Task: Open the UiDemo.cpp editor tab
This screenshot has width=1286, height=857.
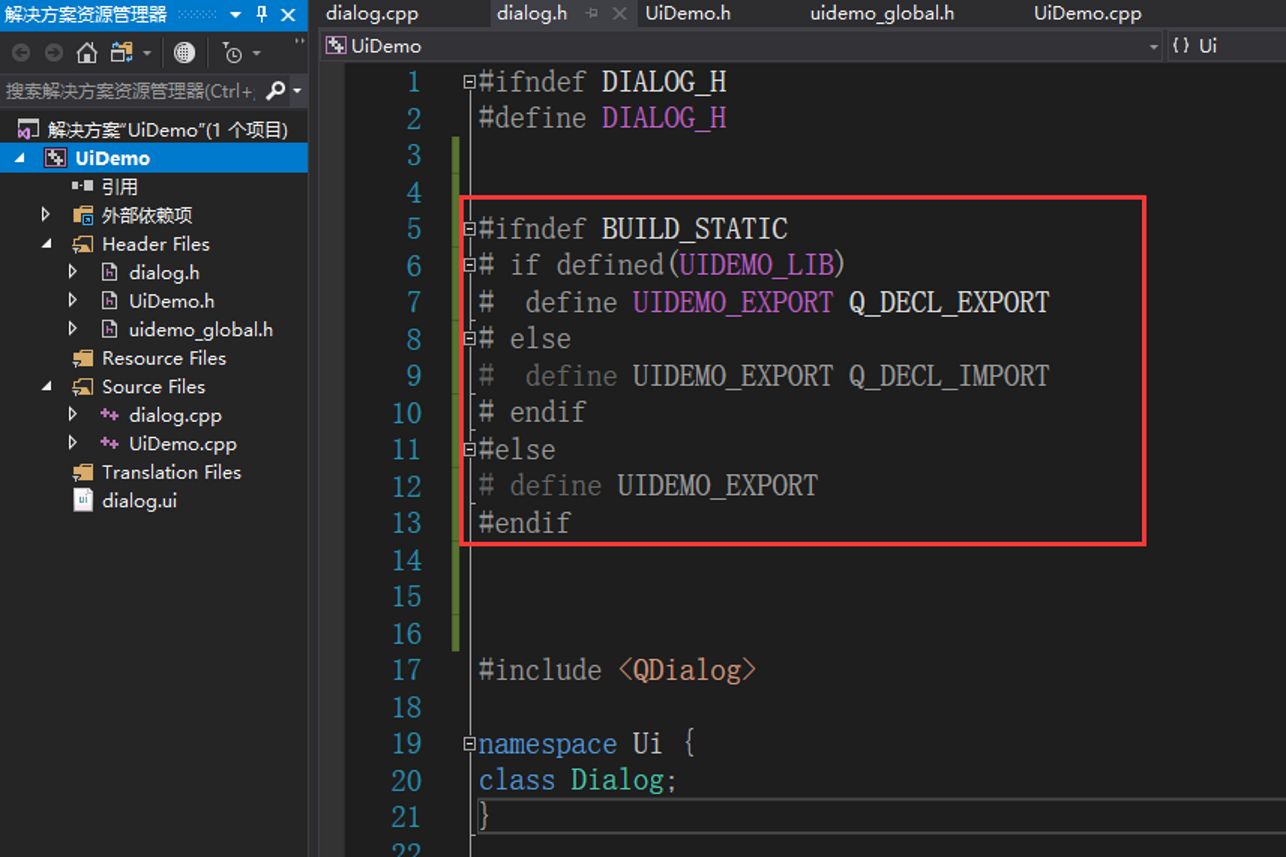Action: [1088, 14]
